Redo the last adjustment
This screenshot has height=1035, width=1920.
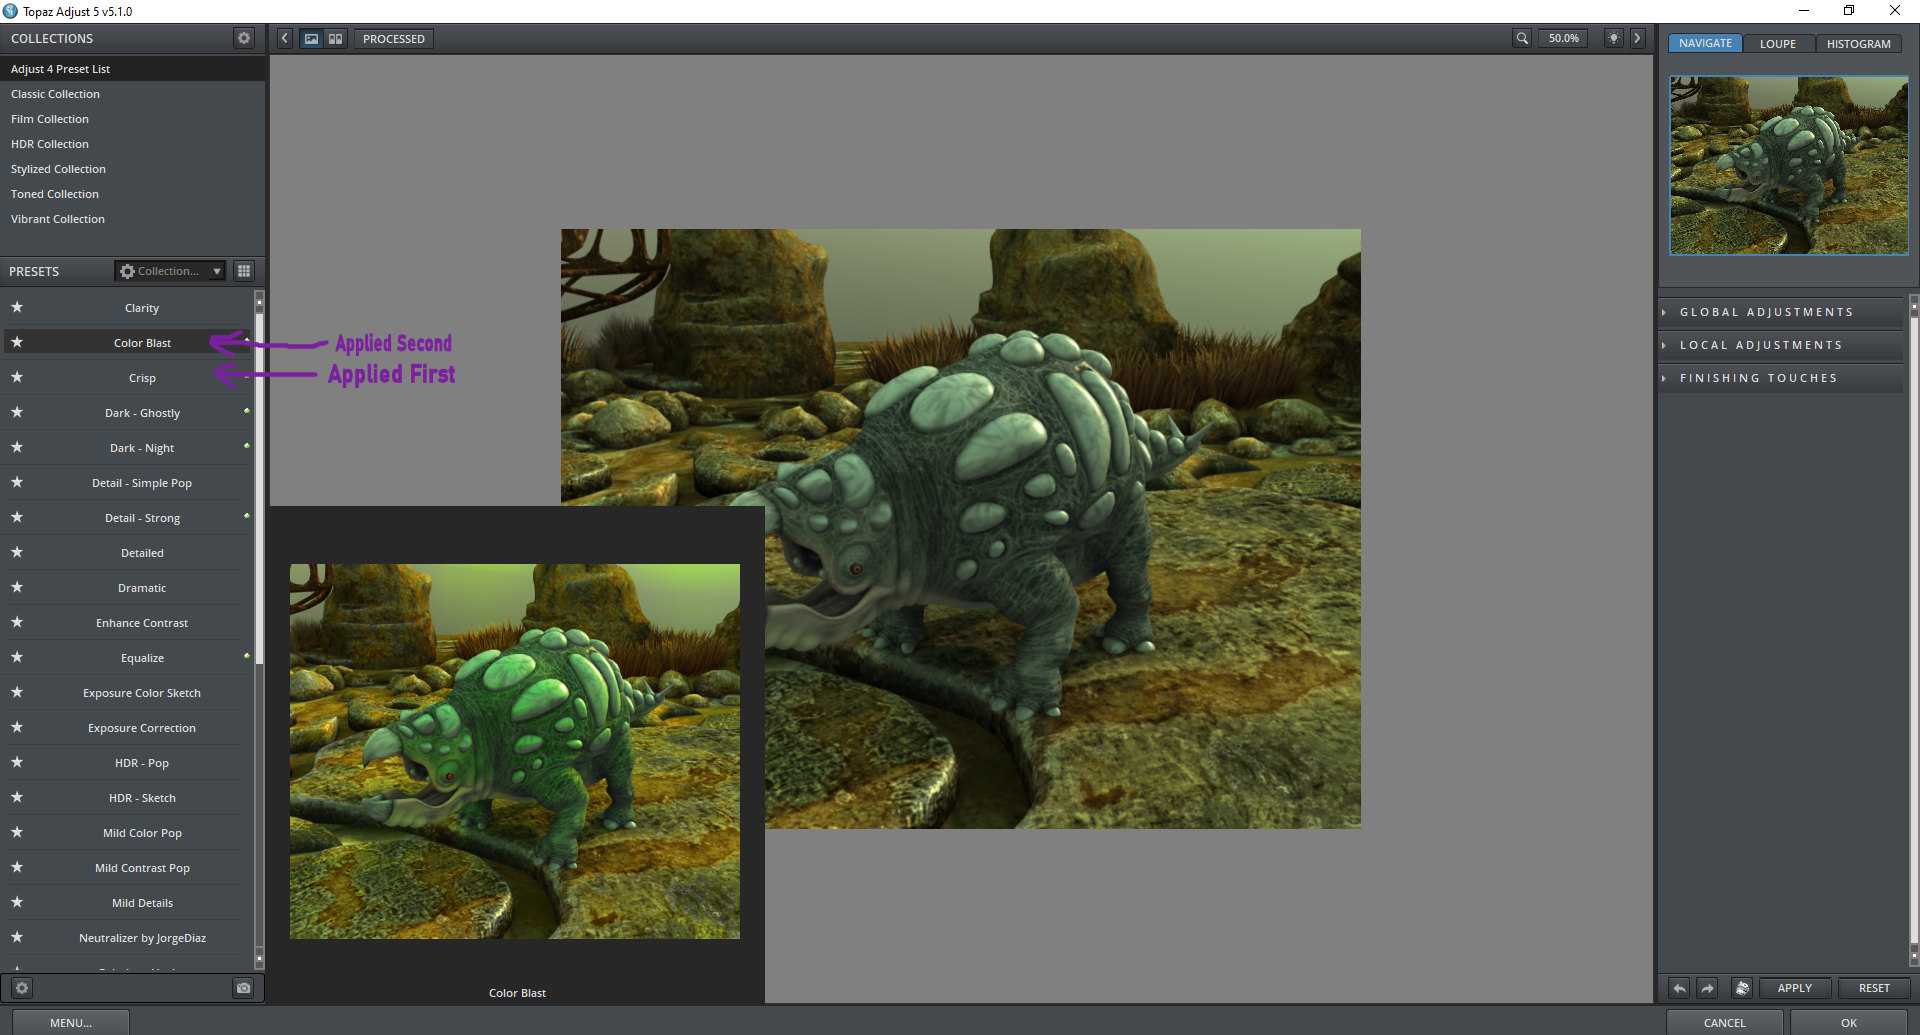tap(1708, 988)
